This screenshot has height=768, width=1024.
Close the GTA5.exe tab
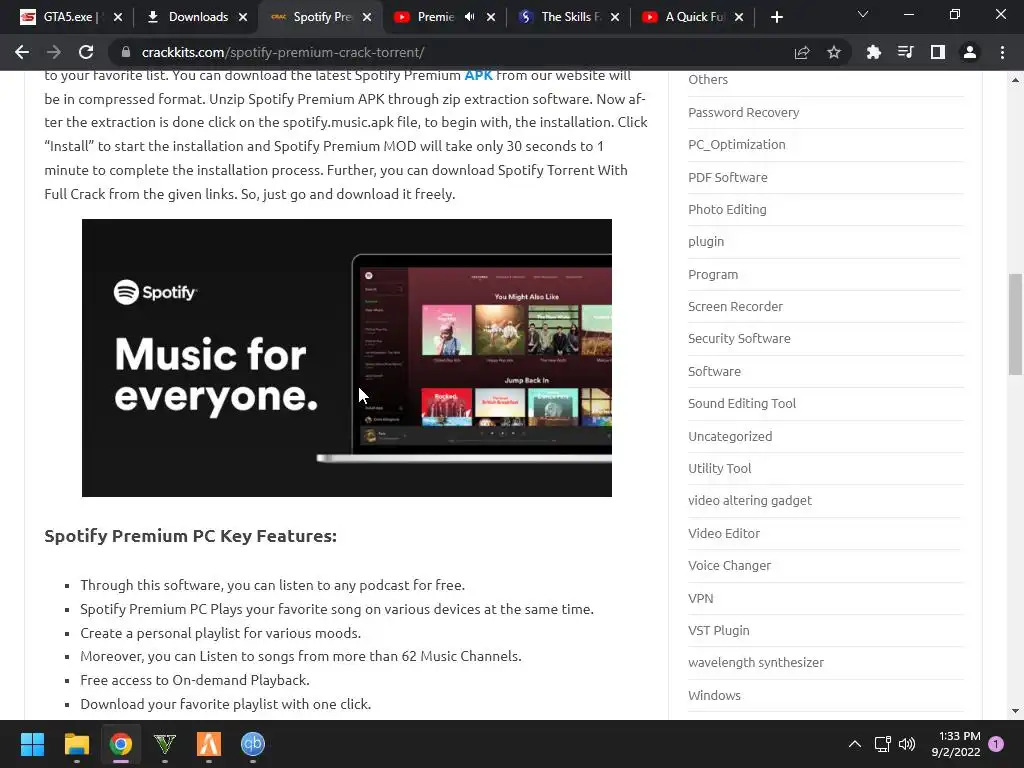coord(118,17)
